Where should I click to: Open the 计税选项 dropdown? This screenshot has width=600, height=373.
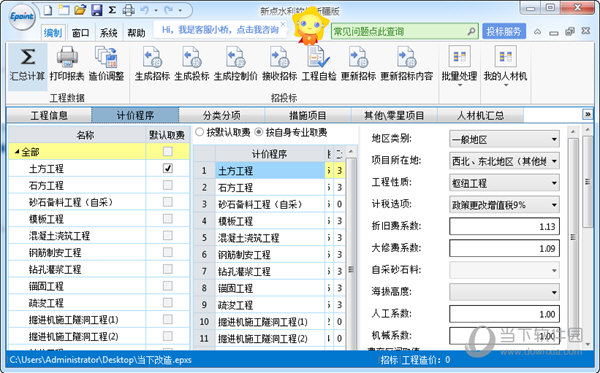(x=504, y=205)
